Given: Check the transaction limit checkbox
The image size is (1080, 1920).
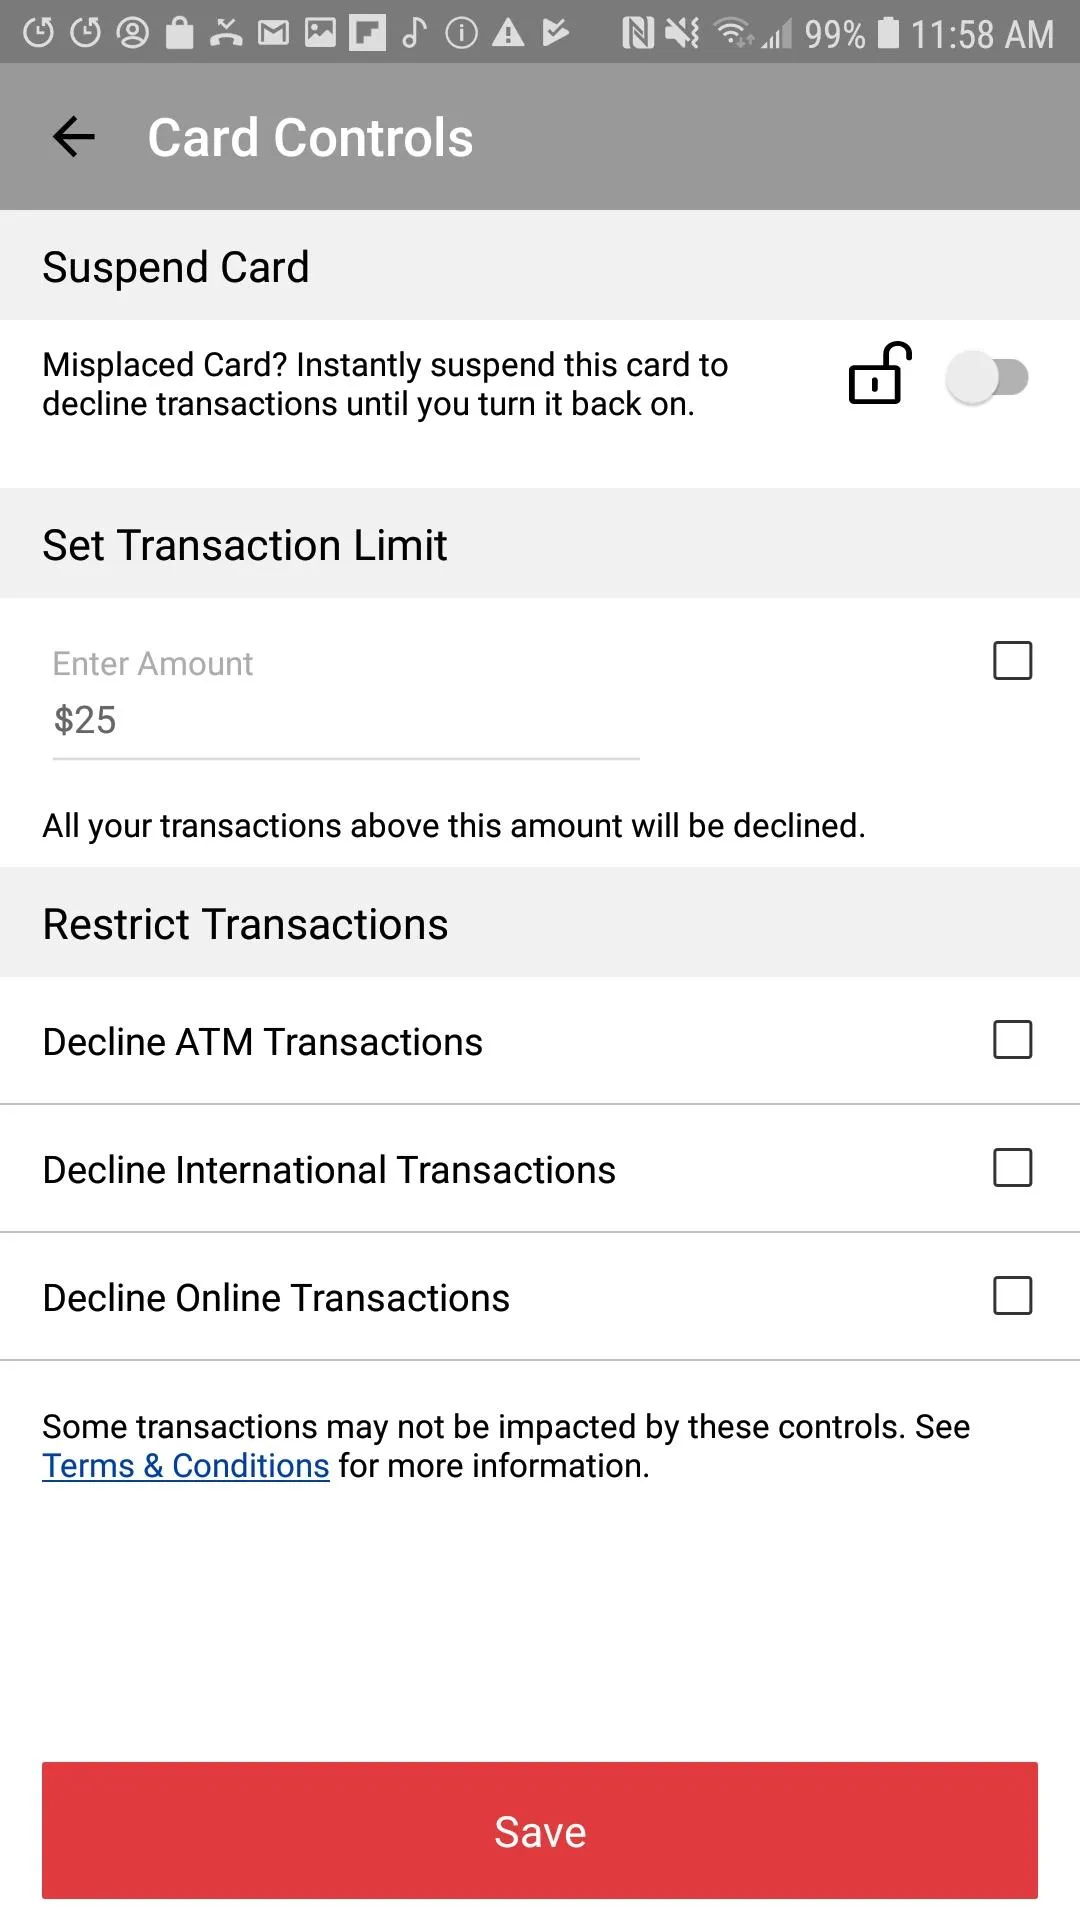Looking at the screenshot, I should [1012, 661].
